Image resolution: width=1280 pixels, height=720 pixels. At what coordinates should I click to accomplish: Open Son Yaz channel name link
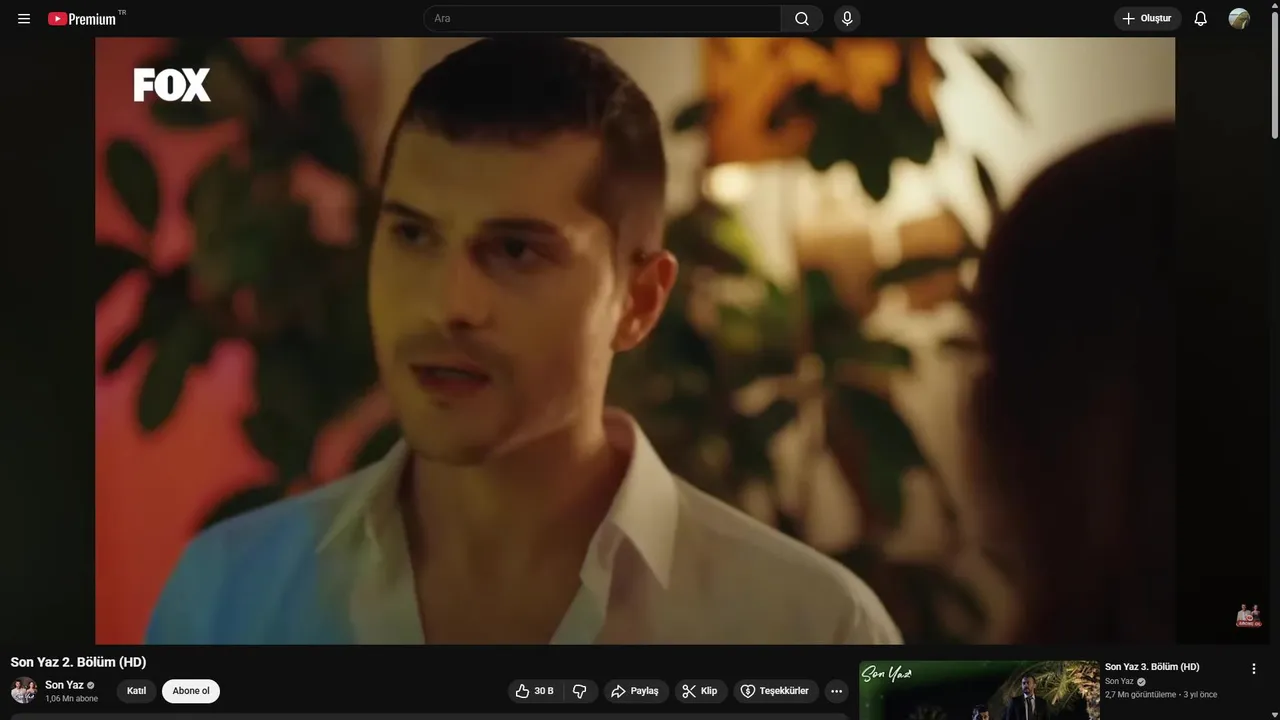pos(64,685)
